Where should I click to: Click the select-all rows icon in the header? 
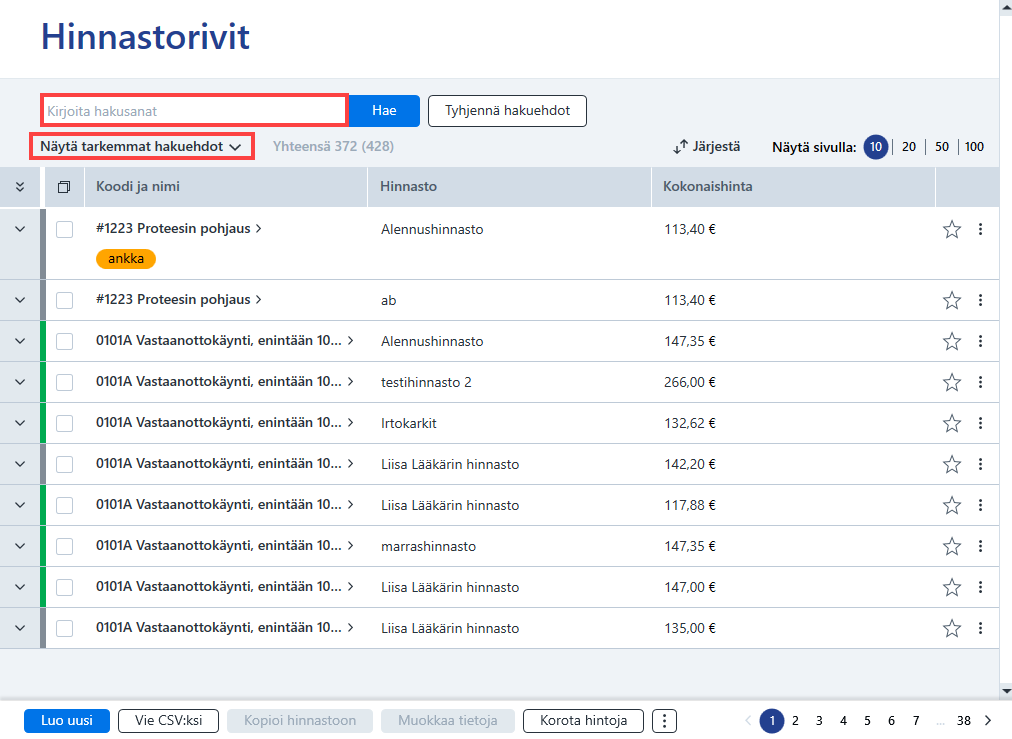pyautogui.click(x=64, y=187)
